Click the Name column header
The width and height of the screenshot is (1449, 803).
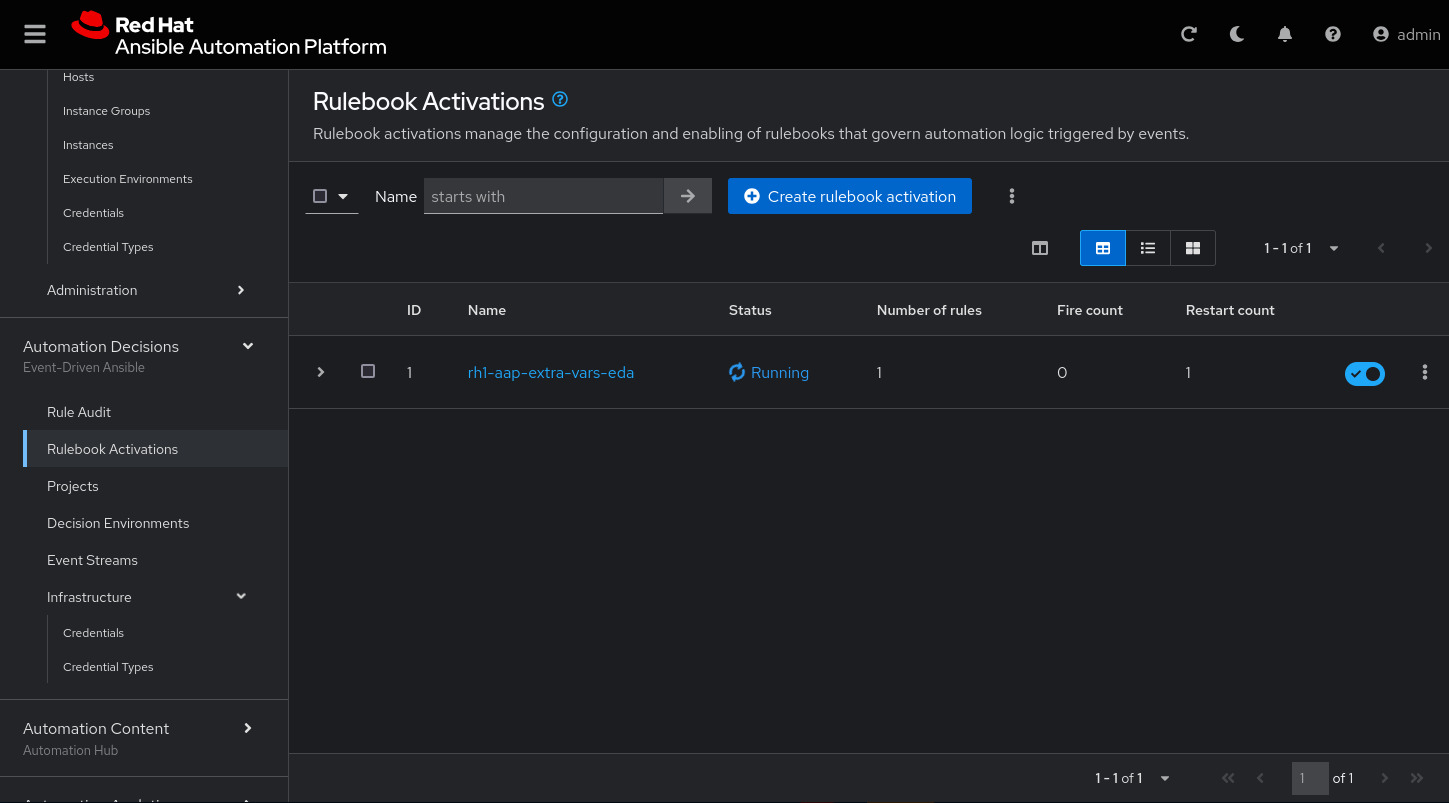pos(487,310)
